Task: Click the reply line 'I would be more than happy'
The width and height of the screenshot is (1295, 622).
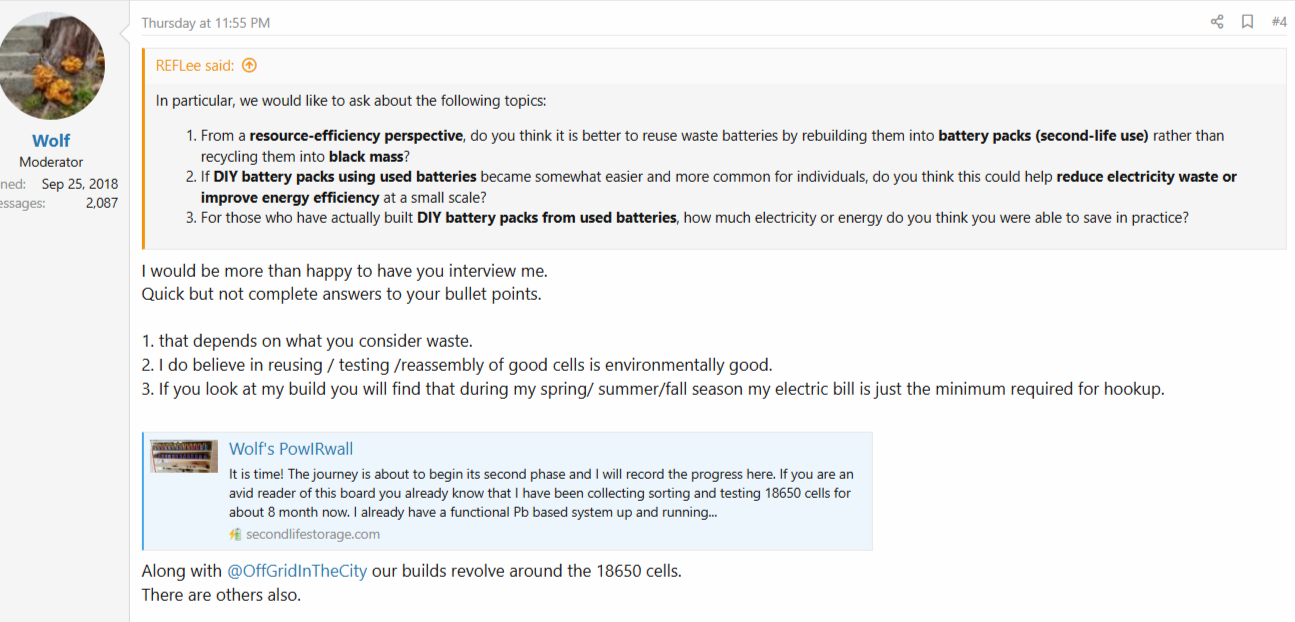Action: point(345,271)
